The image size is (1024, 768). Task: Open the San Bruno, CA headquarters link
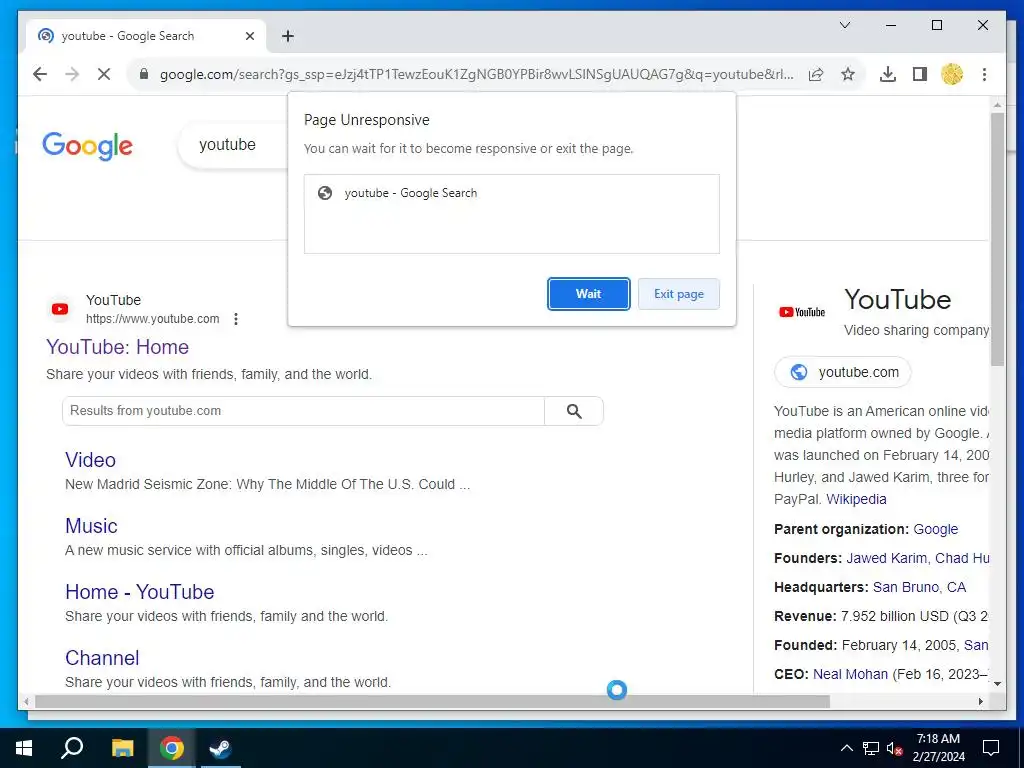pos(920,587)
